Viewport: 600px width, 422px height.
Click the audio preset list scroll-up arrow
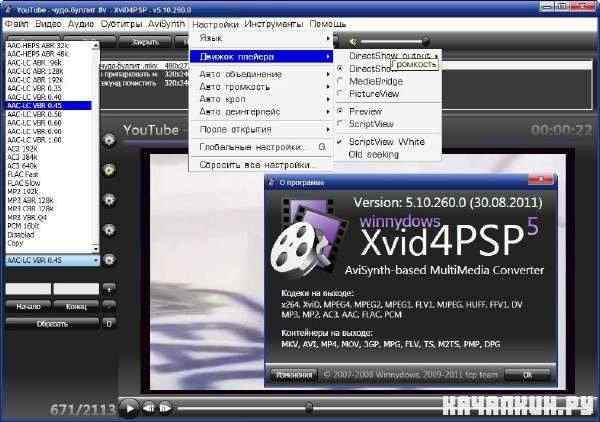(x=96, y=45)
